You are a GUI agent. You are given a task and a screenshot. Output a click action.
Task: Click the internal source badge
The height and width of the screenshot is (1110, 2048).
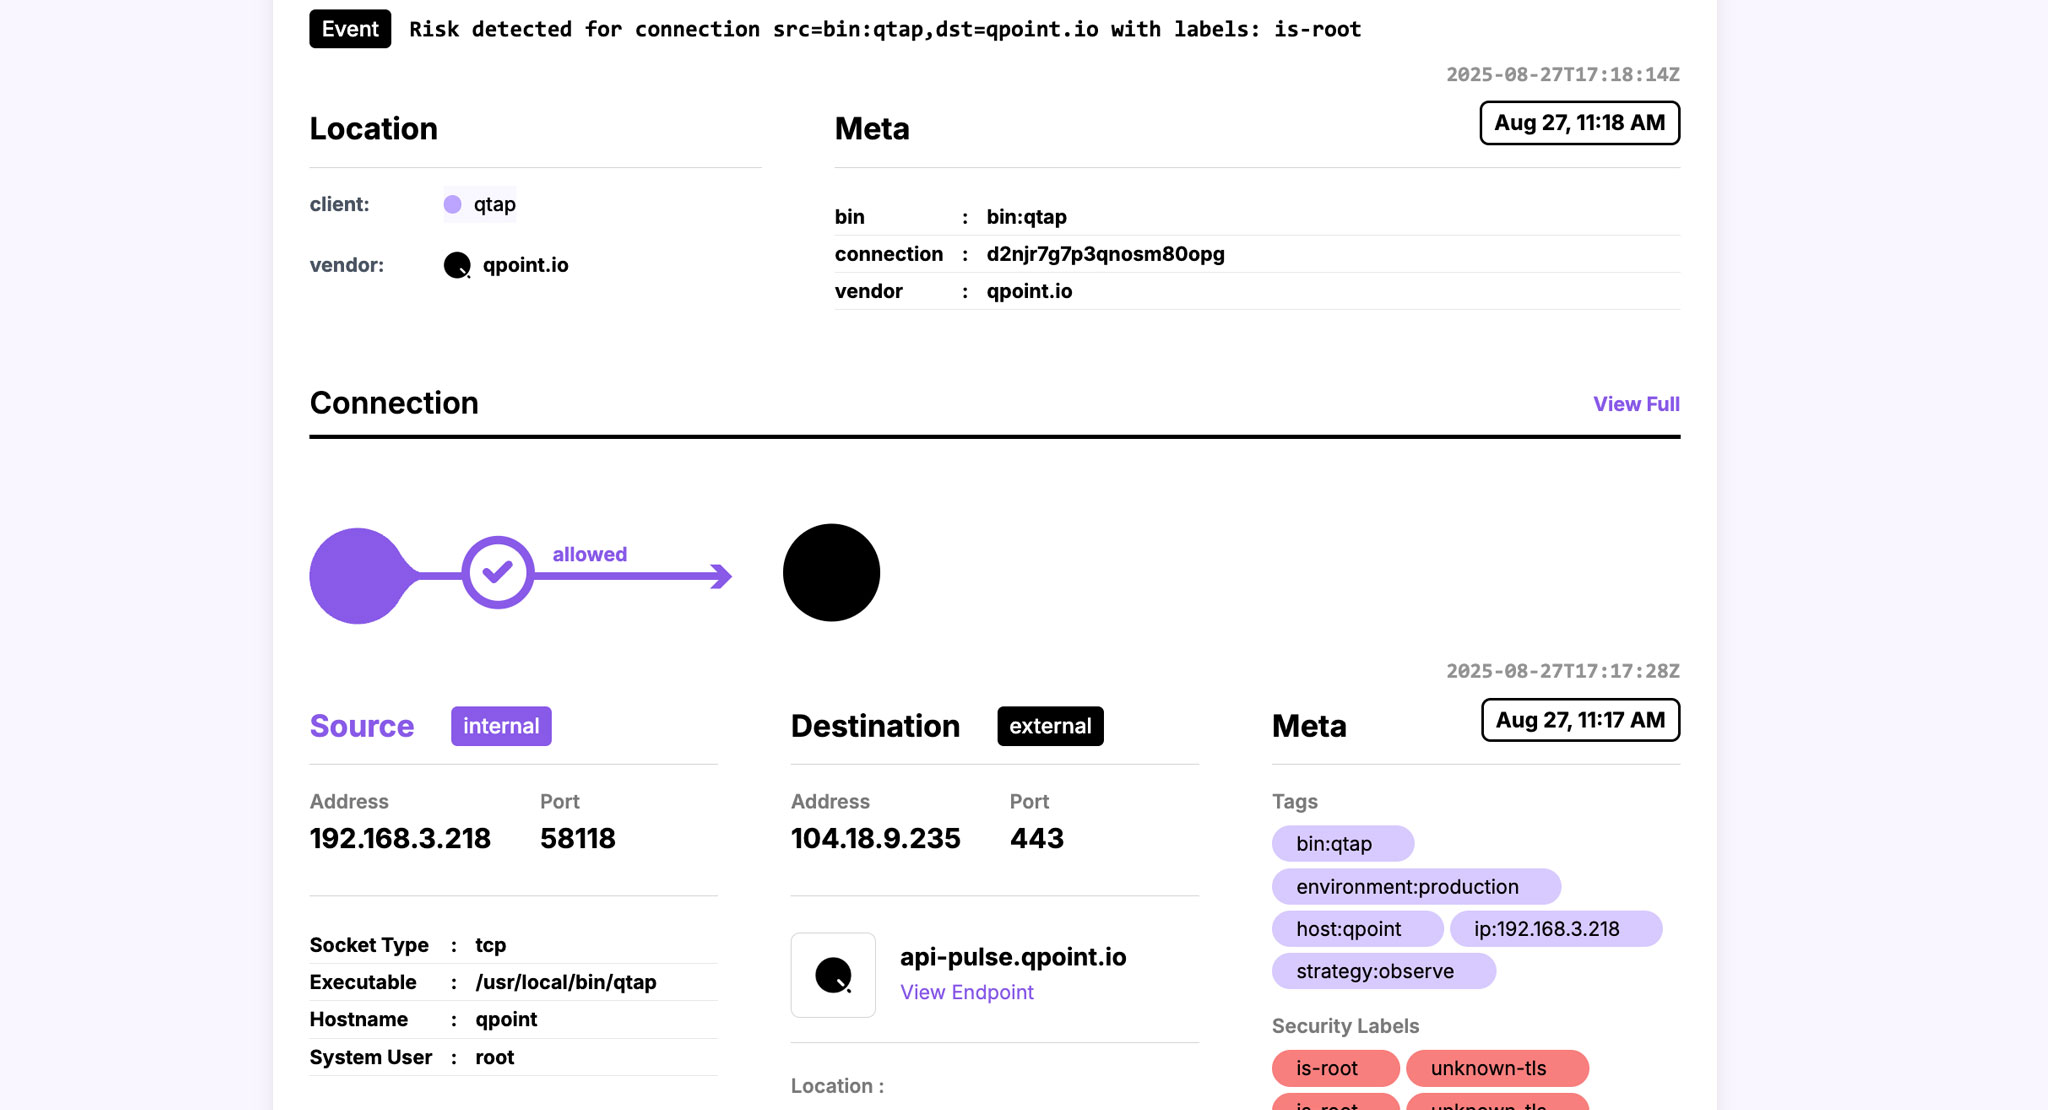[x=501, y=726]
